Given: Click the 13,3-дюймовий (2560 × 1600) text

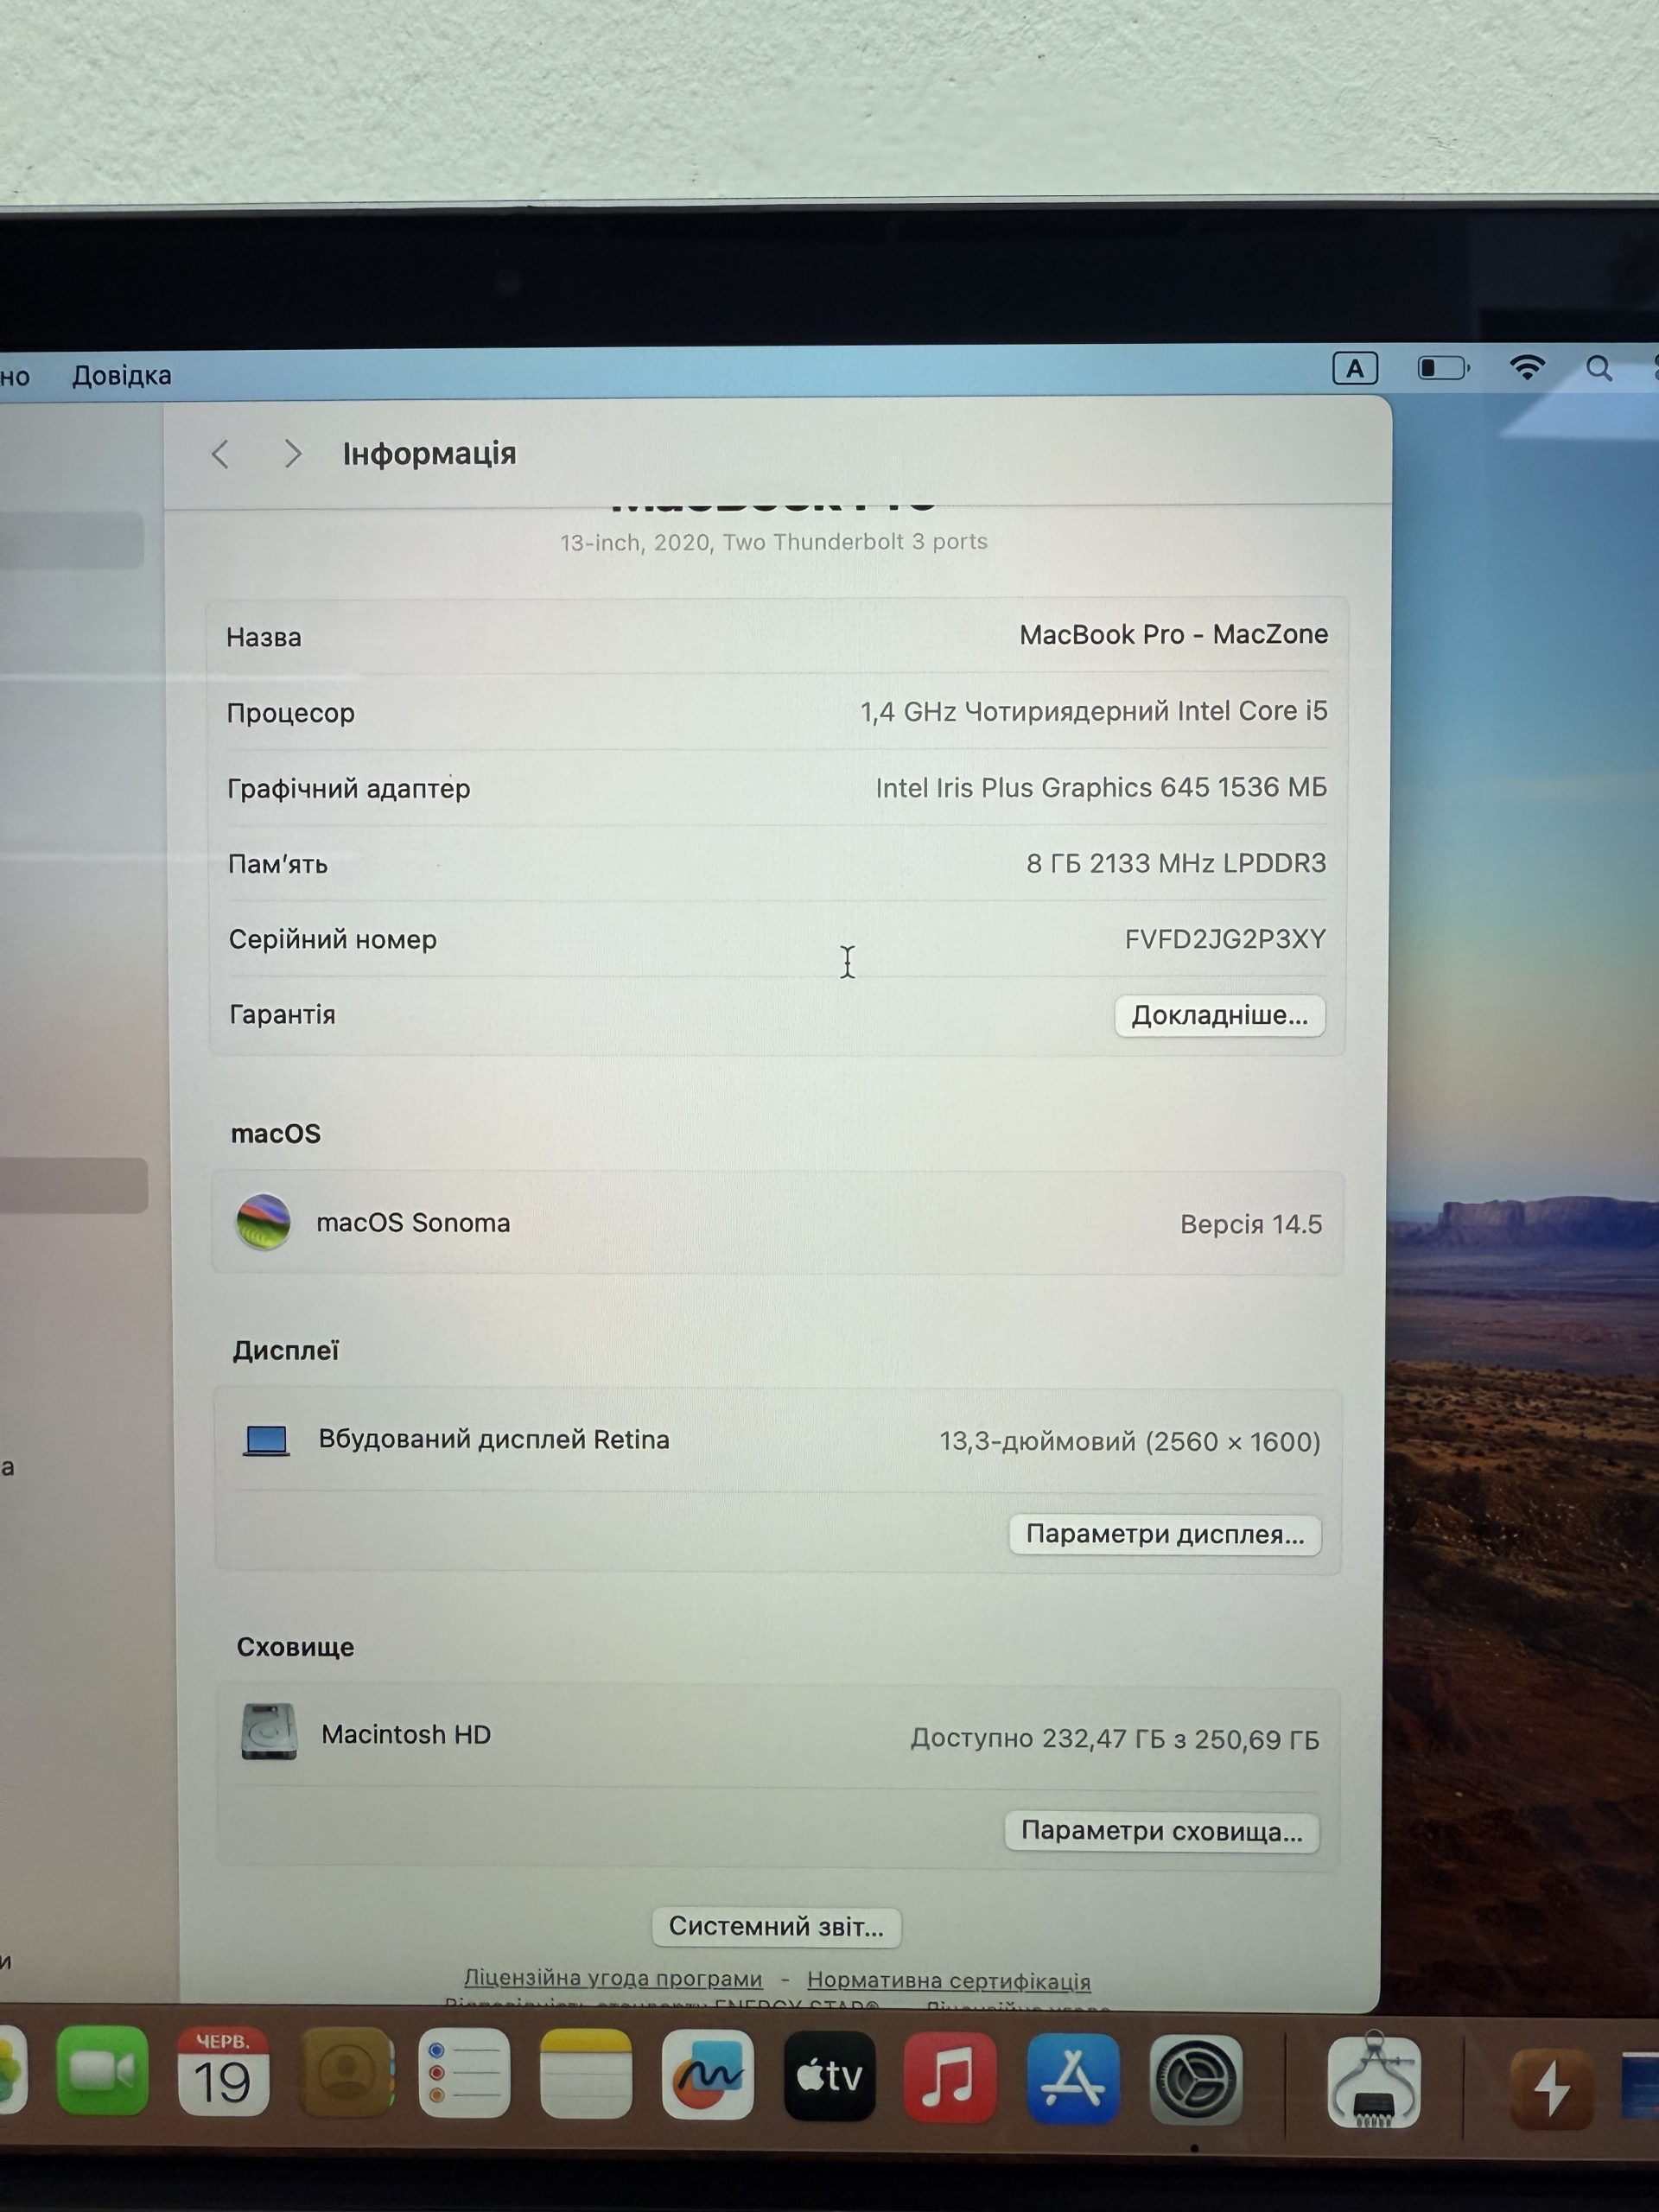Looking at the screenshot, I should point(1130,1441).
